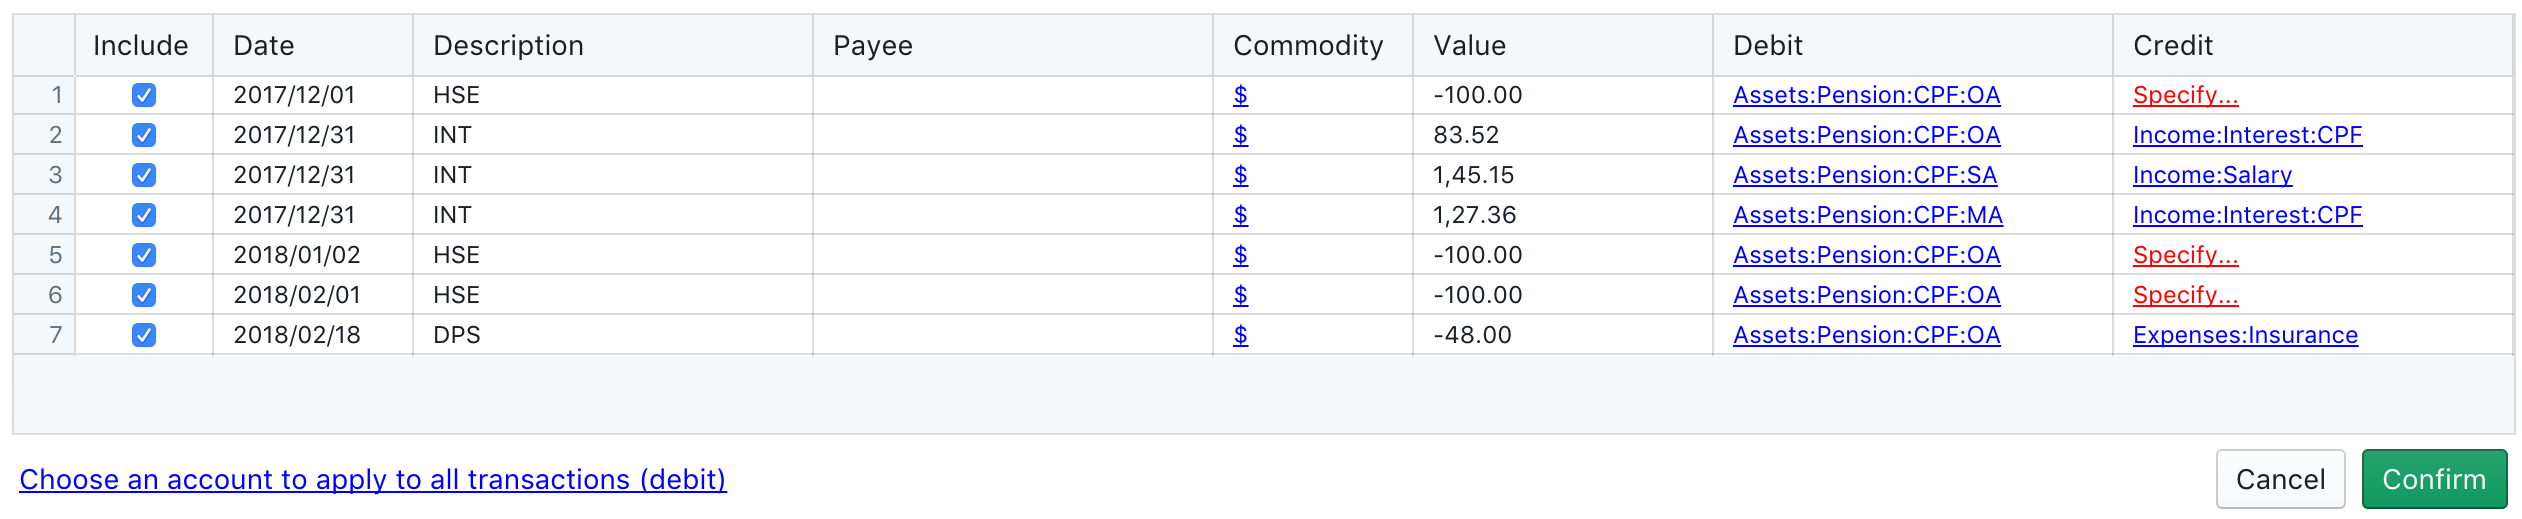Change Assets:Pension:CPF:MA debit account

point(1867,215)
